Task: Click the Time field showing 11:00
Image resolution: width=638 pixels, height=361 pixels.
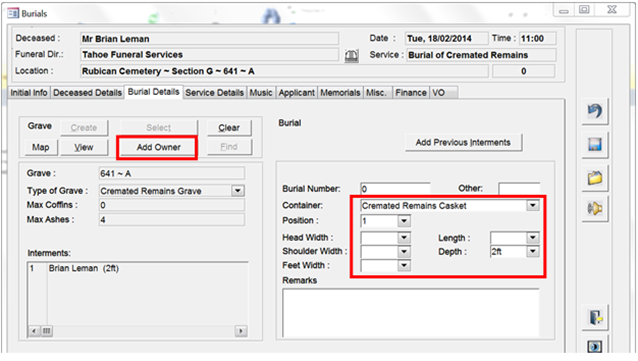Action: click(x=537, y=39)
